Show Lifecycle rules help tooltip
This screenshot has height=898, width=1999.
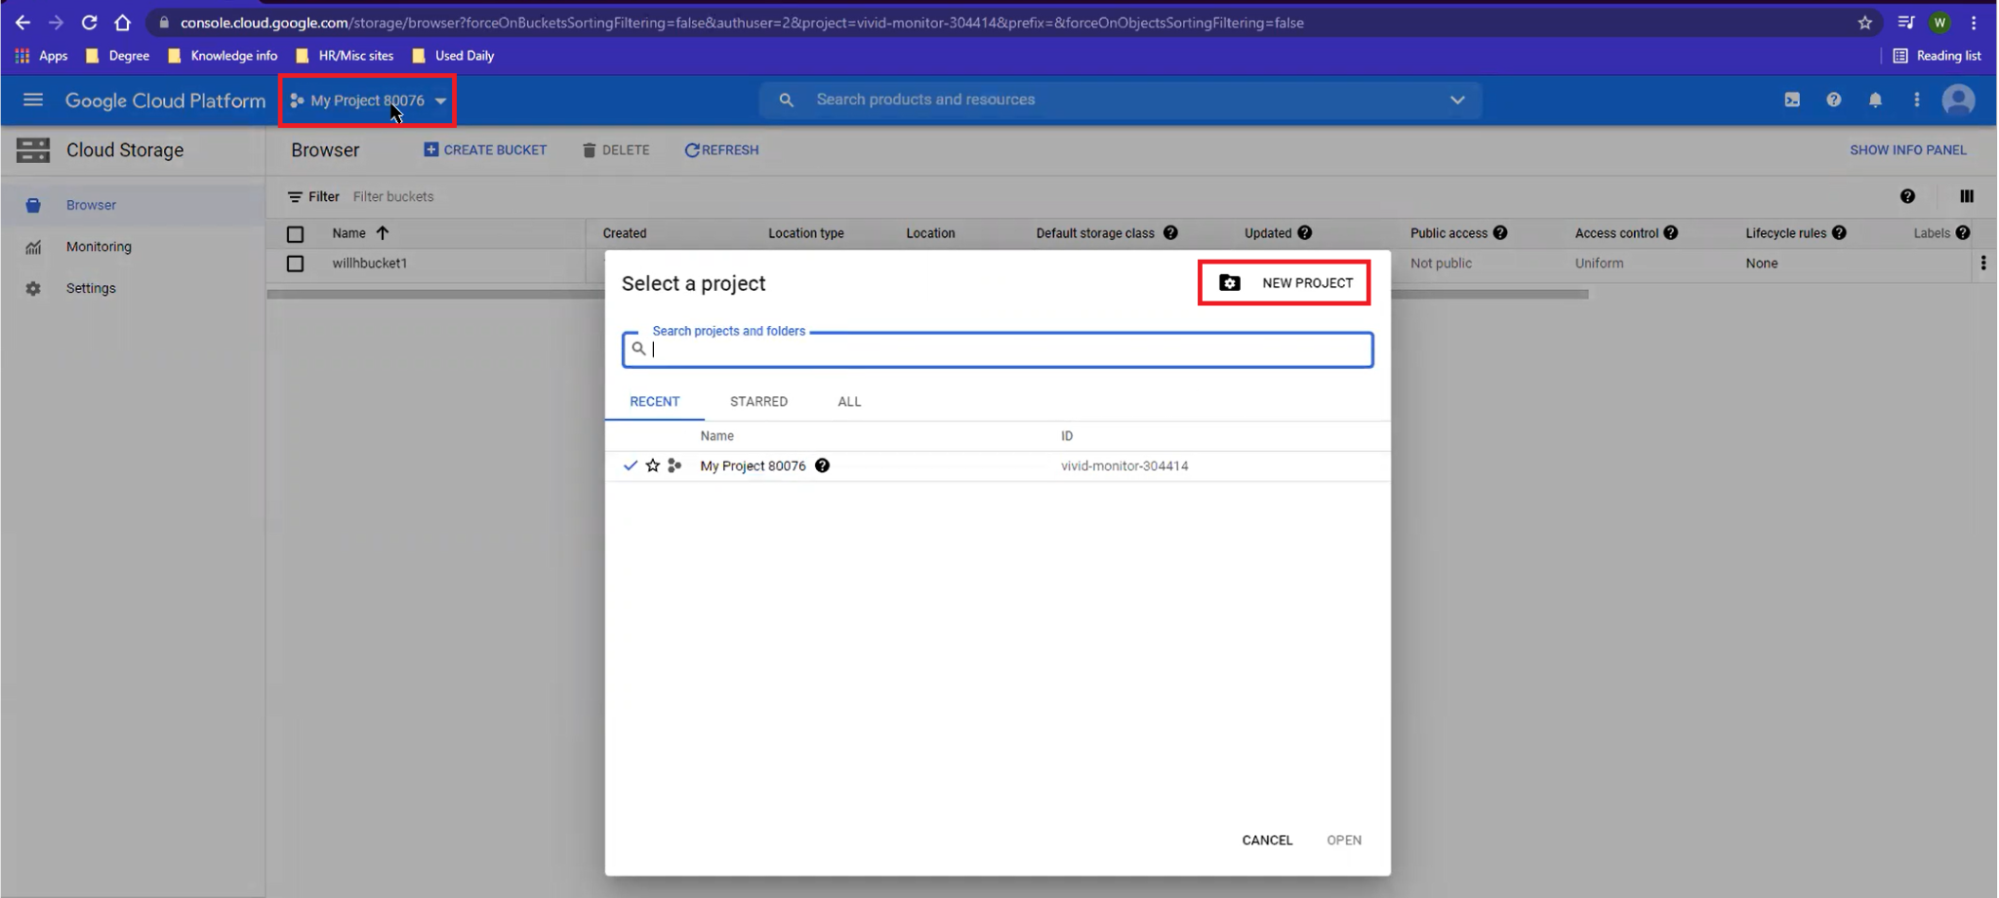tap(1838, 233)
